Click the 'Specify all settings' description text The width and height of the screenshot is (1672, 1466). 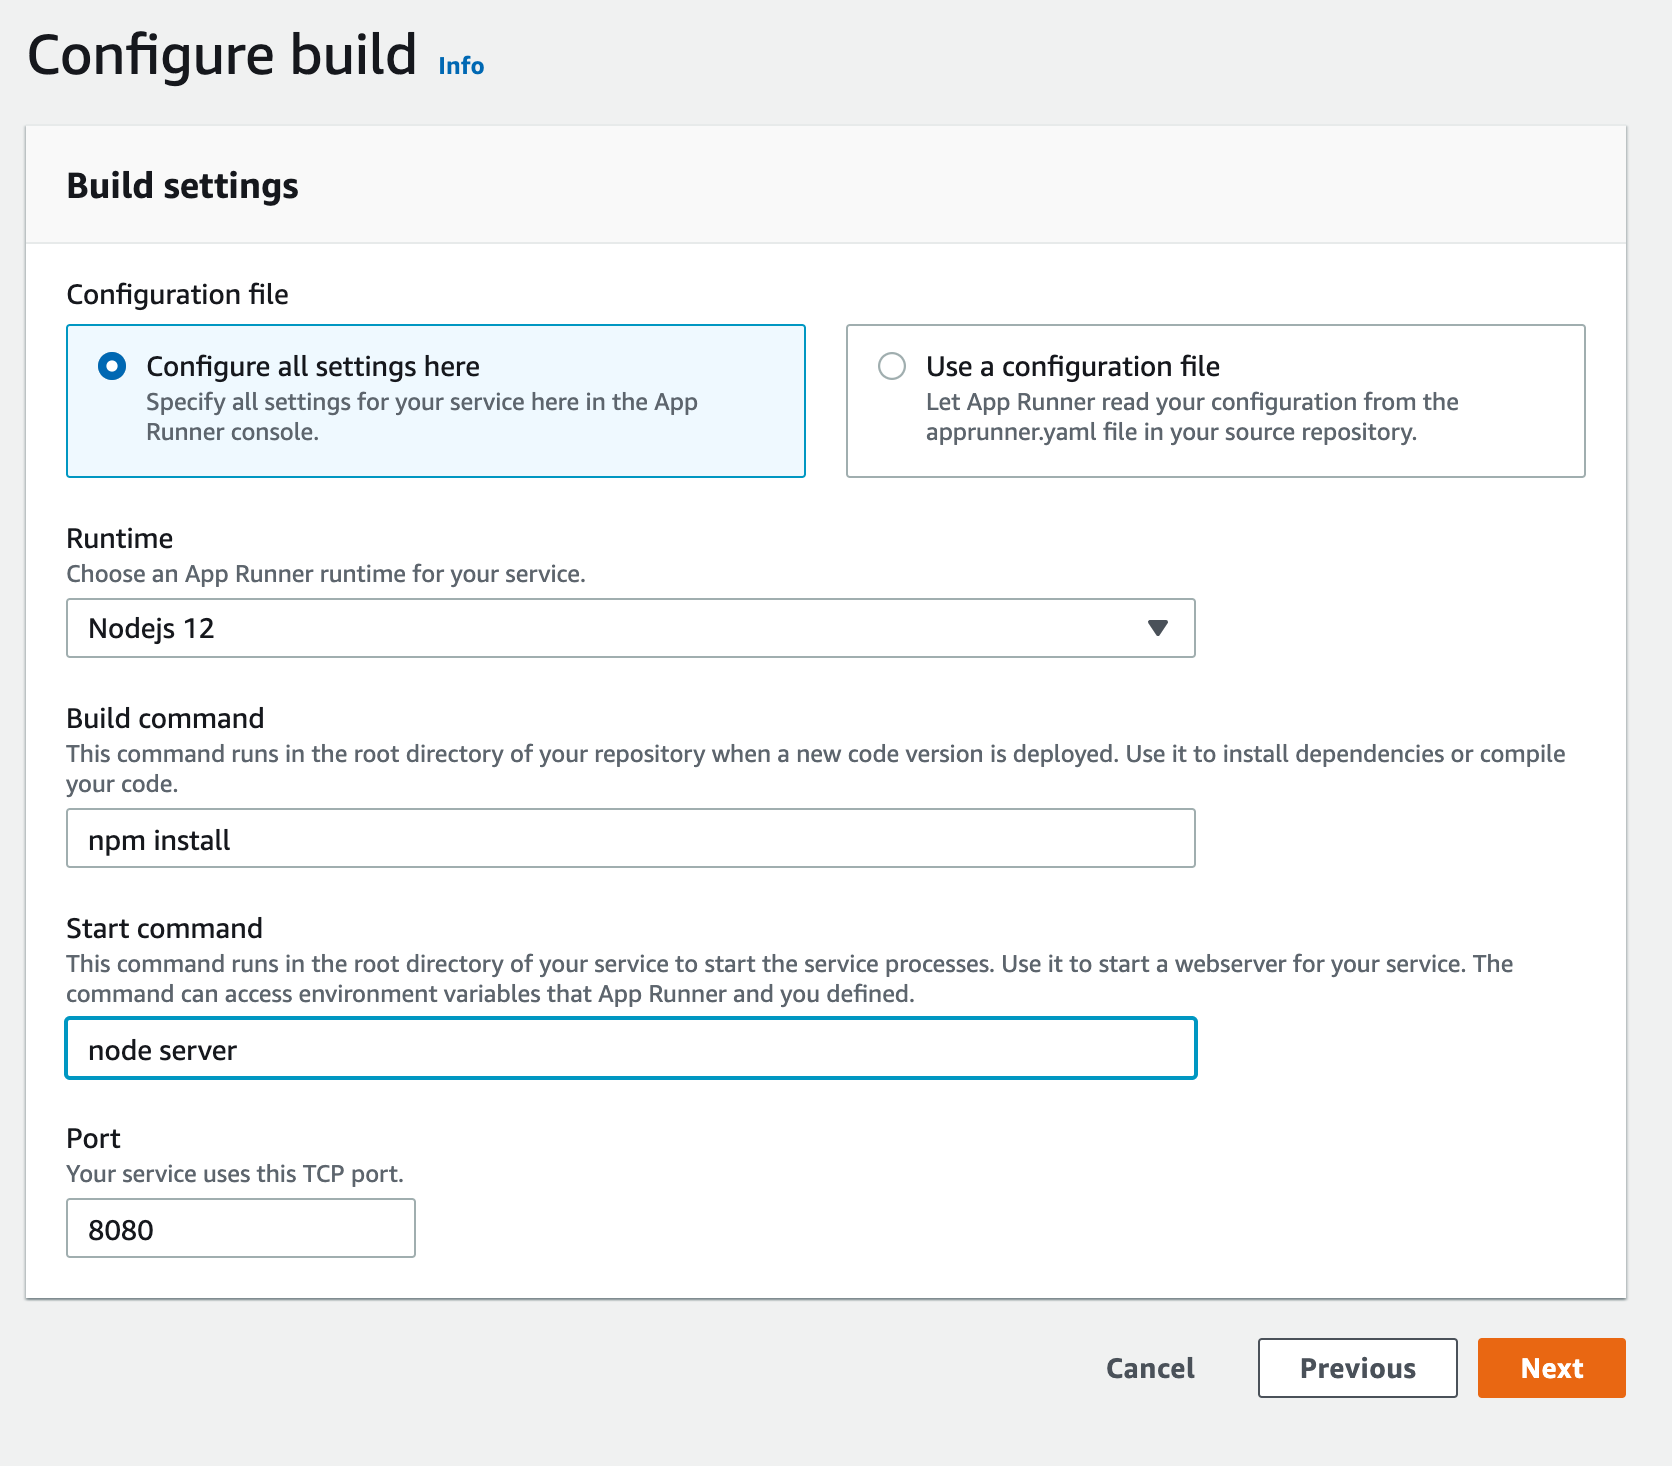click(x=421, y=417)
